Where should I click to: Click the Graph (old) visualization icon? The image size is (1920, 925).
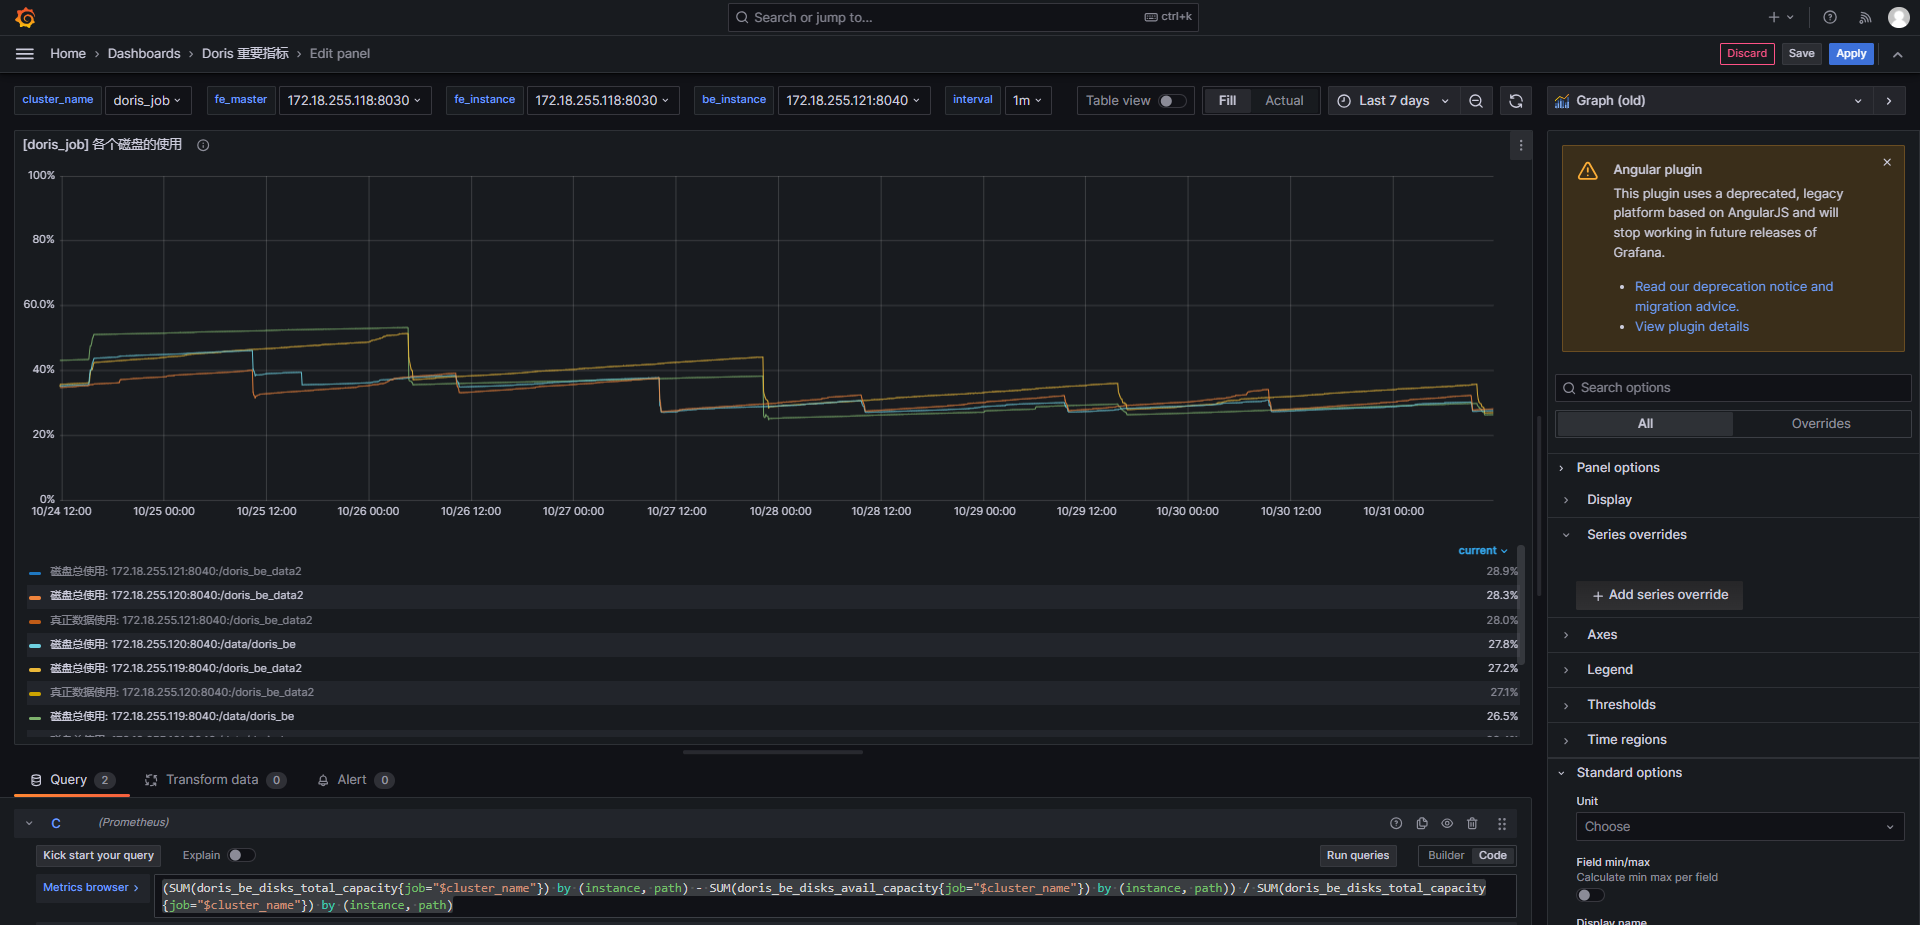pos(1562,101)
